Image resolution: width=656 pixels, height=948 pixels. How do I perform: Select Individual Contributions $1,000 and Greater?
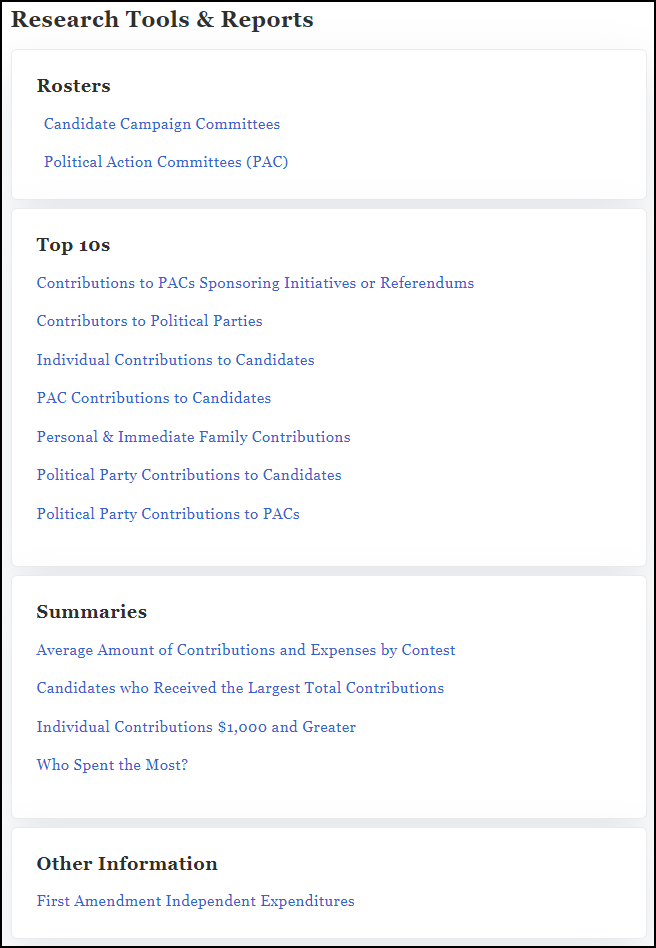pyautogui.click(x=196, y=727)
